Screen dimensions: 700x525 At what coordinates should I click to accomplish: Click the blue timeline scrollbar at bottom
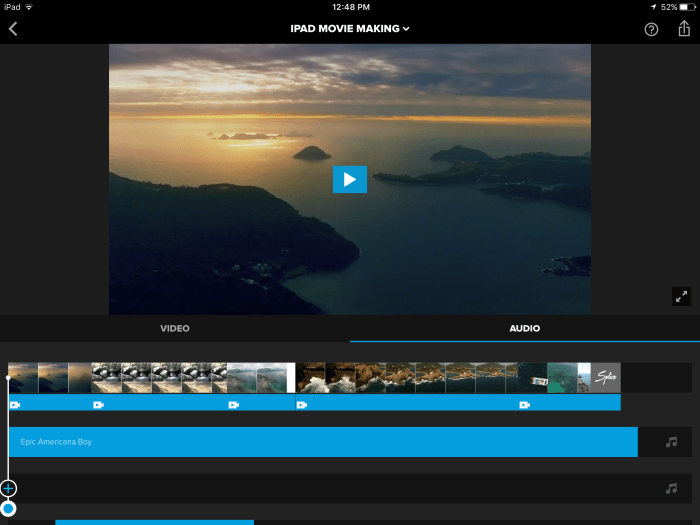tap(154, 521)
